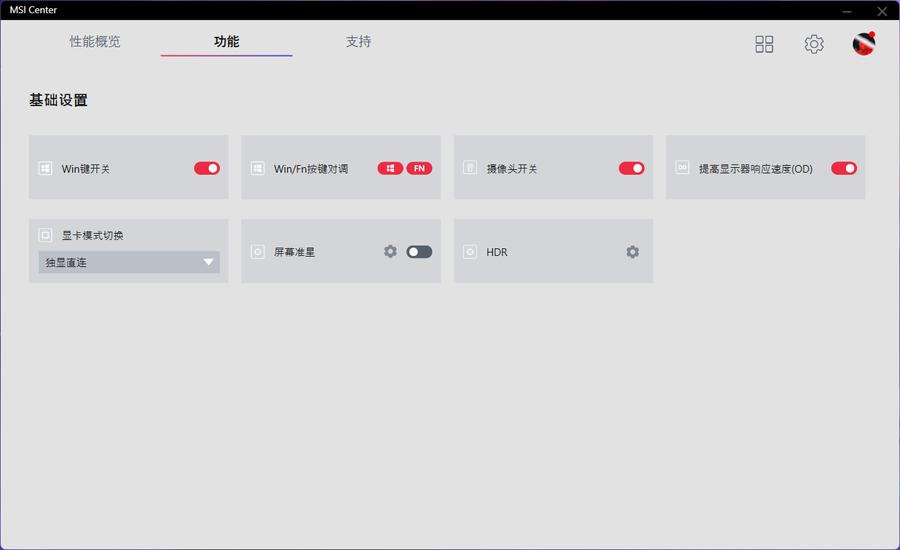Click the HDR label text
Screen dimensions: 900x550
pos(497,252)
